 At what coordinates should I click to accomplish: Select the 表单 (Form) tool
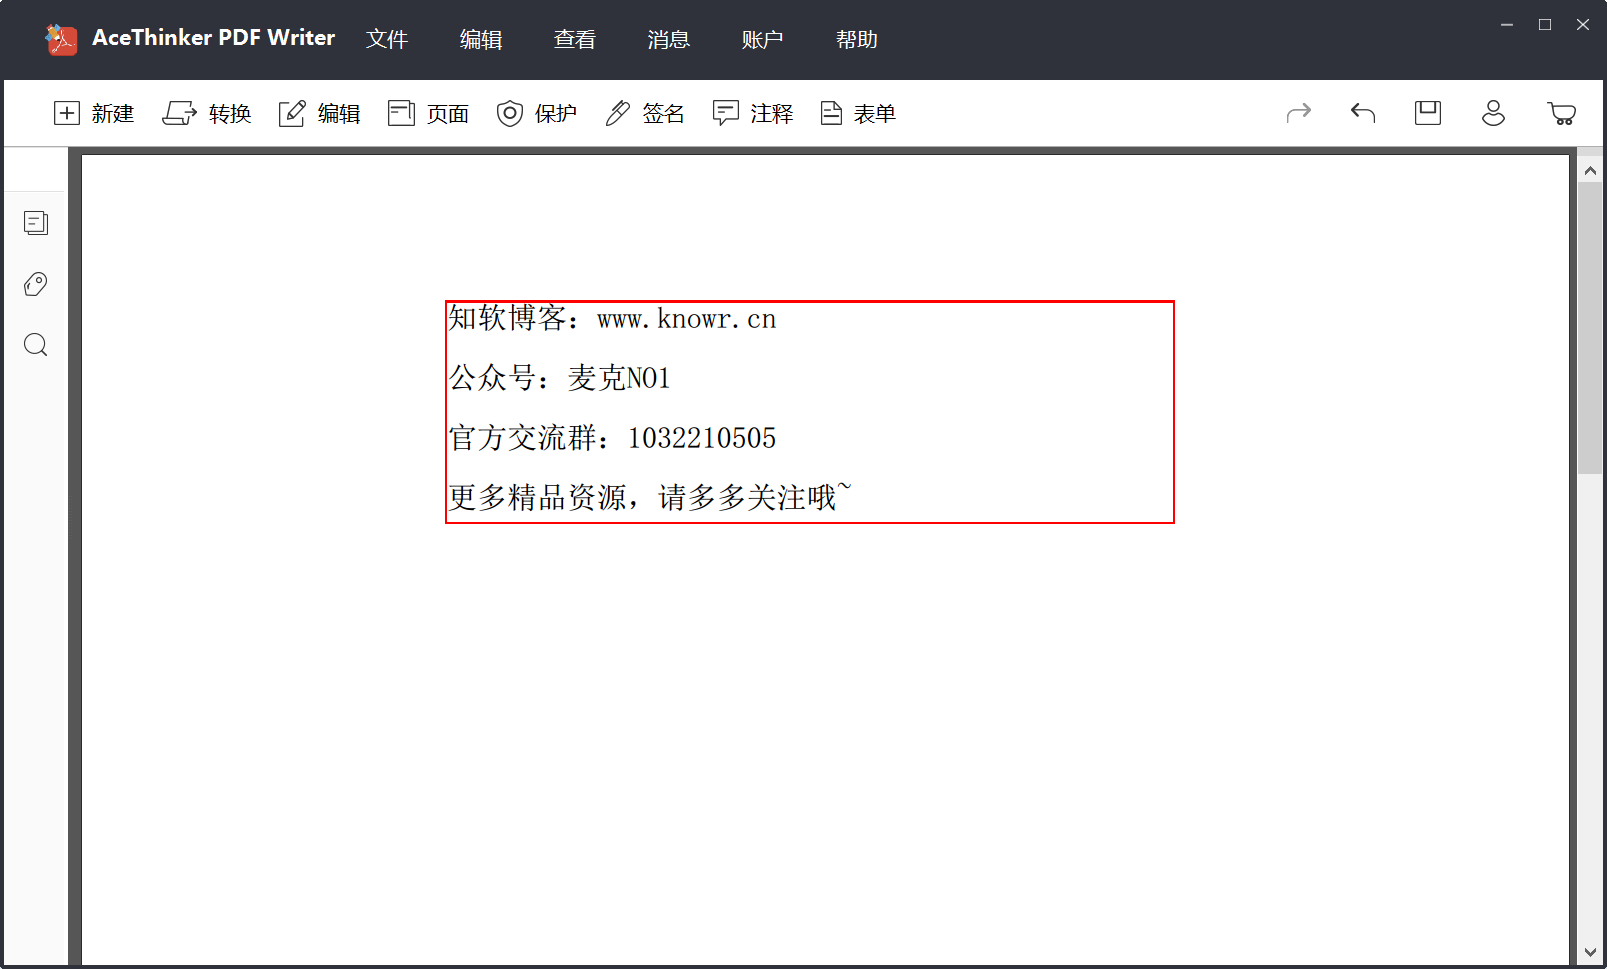(x=858, y=113)
